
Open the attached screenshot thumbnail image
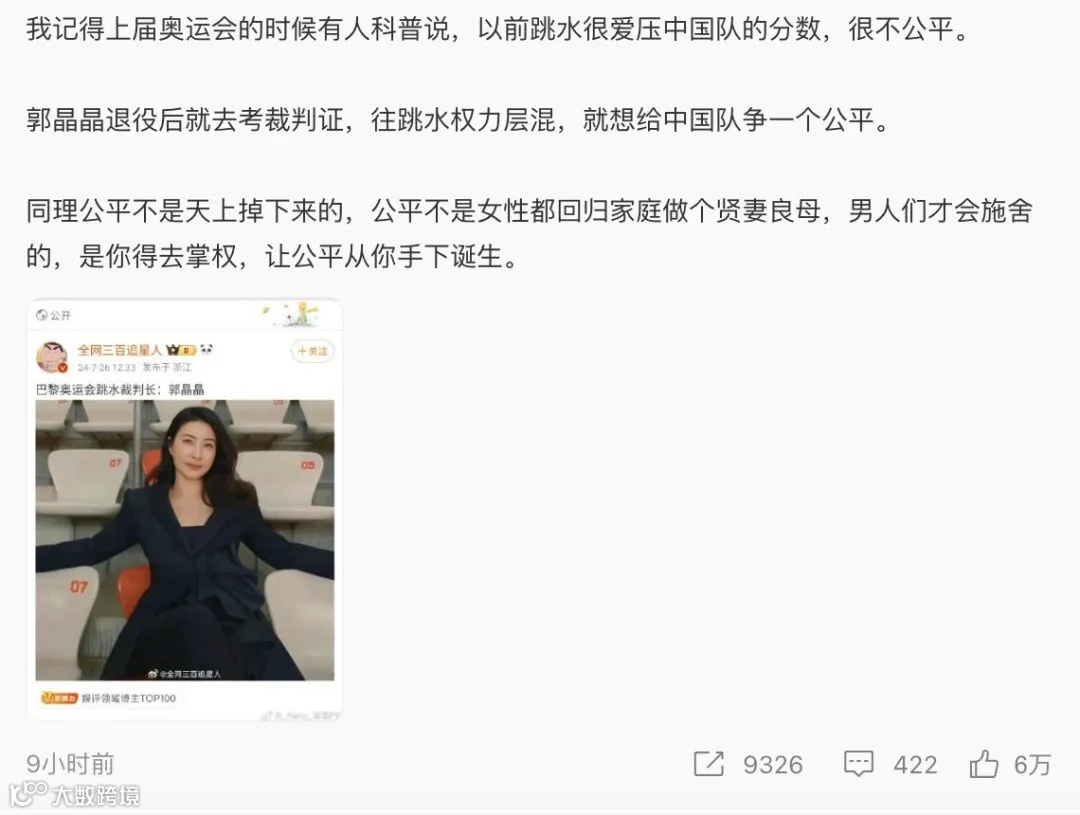click(185, 510)
